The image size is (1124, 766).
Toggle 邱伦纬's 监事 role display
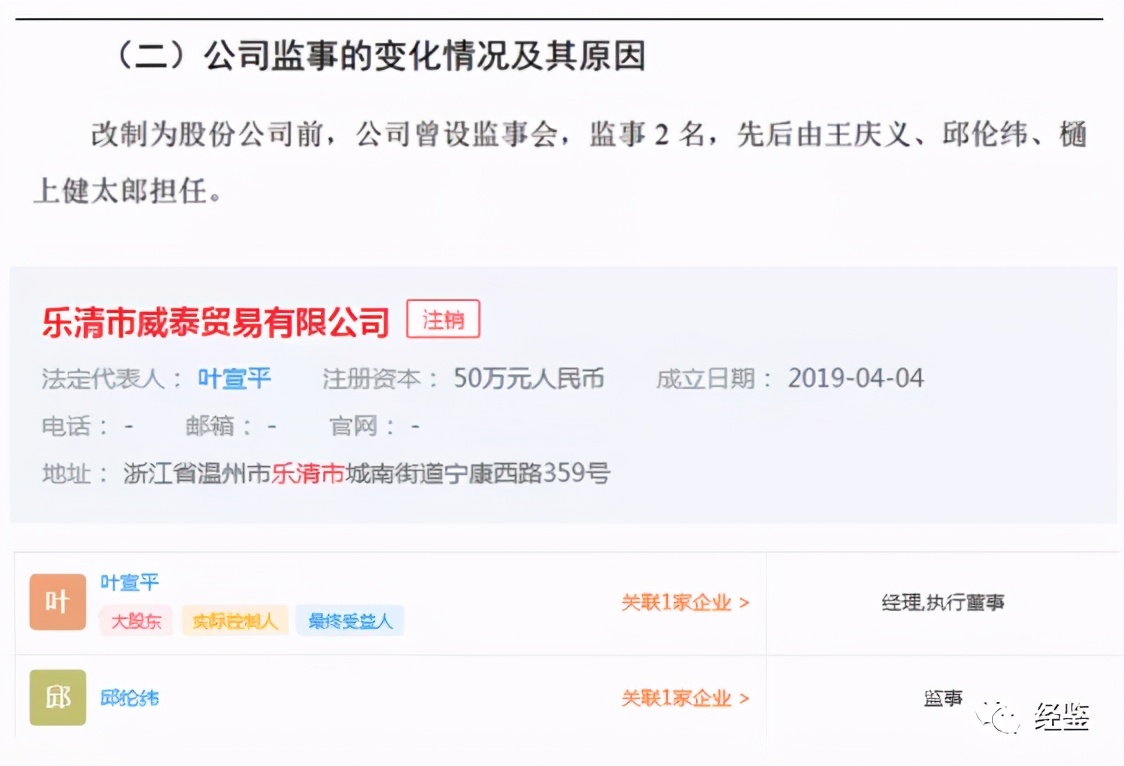click(941, 698)
